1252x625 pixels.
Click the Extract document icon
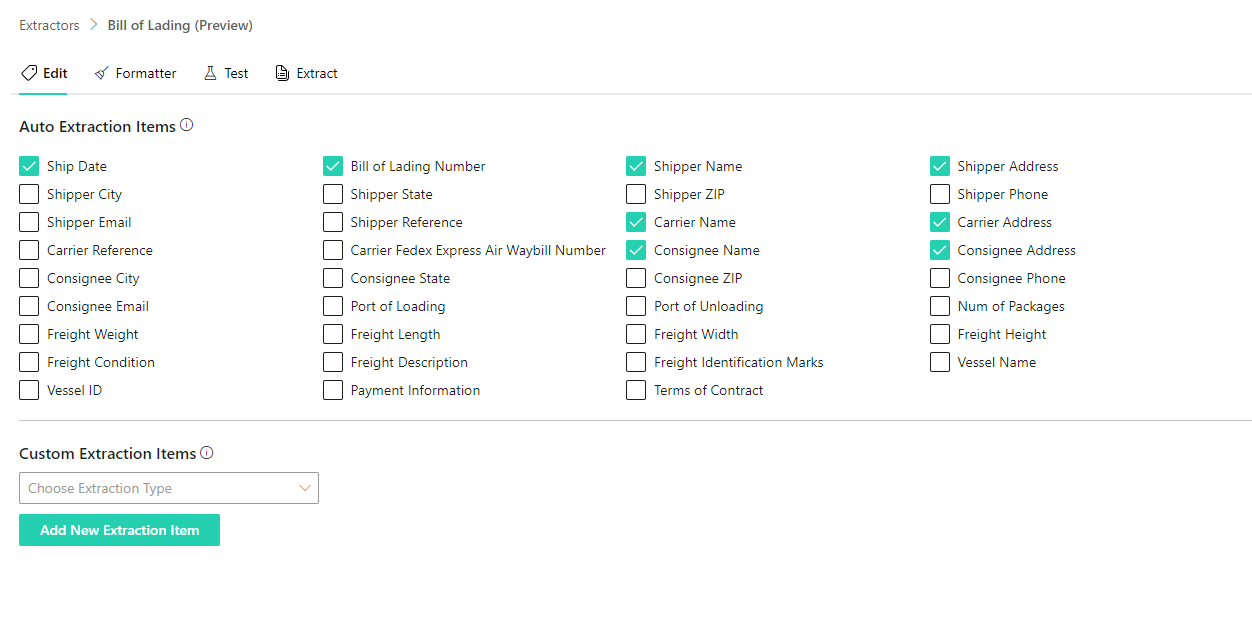click(282, 73)
